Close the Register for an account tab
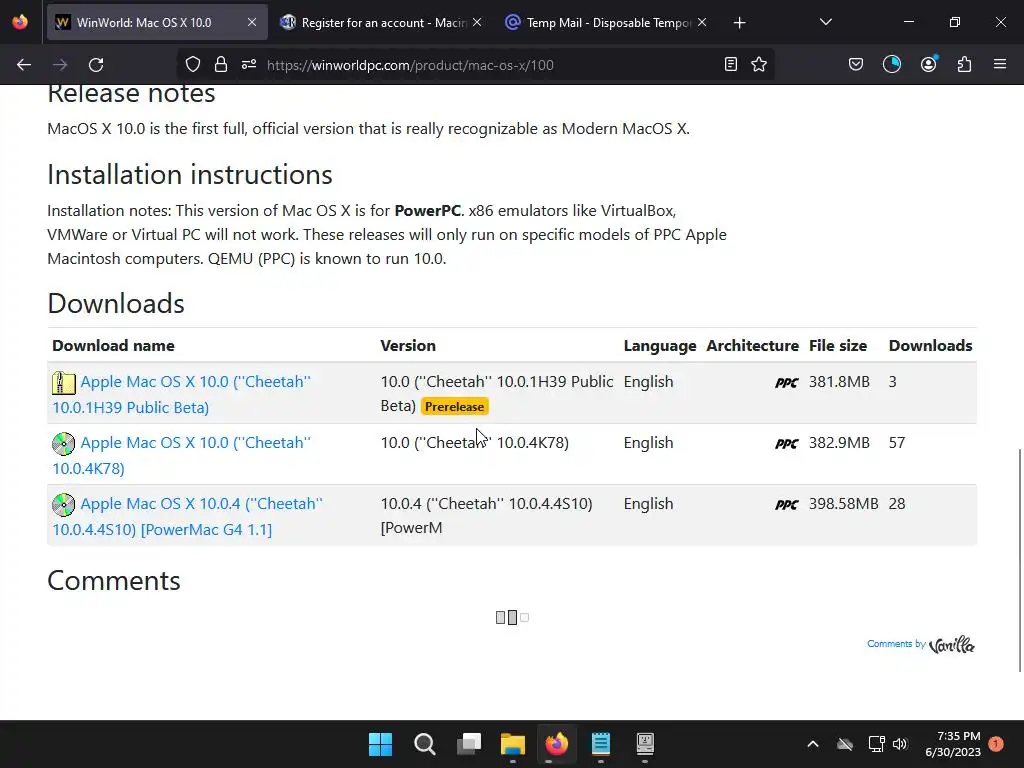This screenshot has width=1024, height=768. point(477,22)
